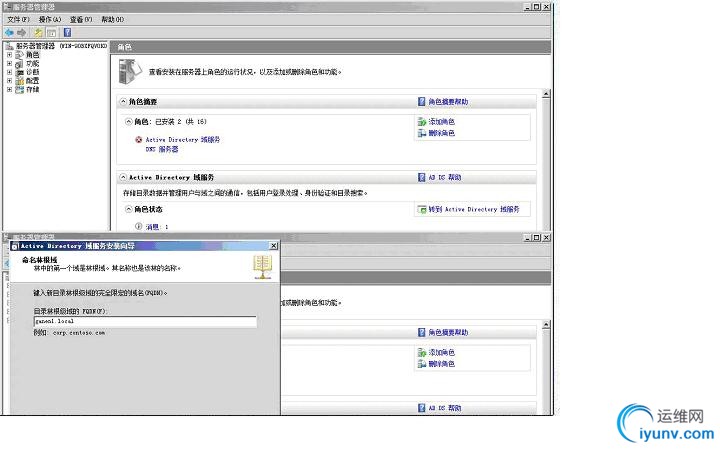Click 删除角色 in the top window
This screenshot has height=450, width=720.
pos(441,133)
